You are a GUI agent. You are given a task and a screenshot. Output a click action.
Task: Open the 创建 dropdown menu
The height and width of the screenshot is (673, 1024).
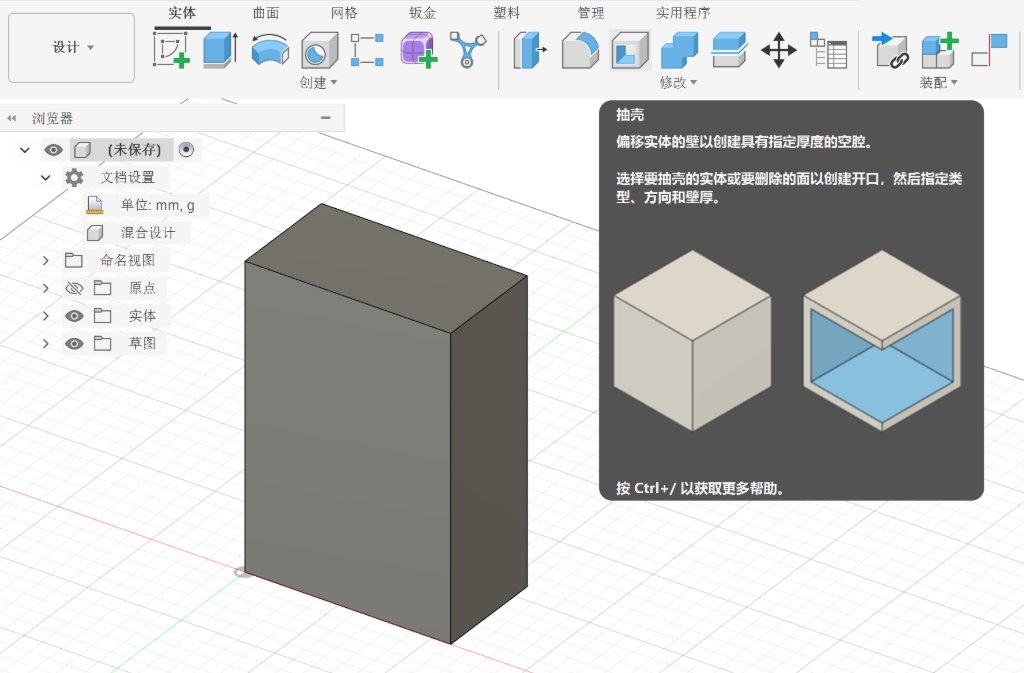coord(316,83)
